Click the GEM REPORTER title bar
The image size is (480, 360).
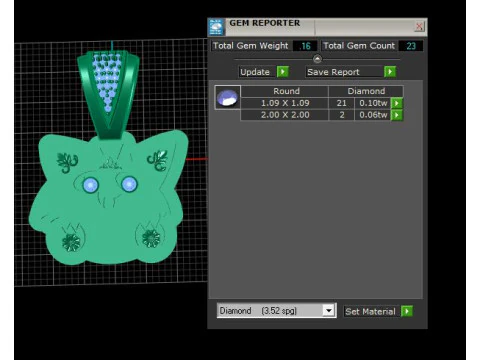(x=317, y=27)
